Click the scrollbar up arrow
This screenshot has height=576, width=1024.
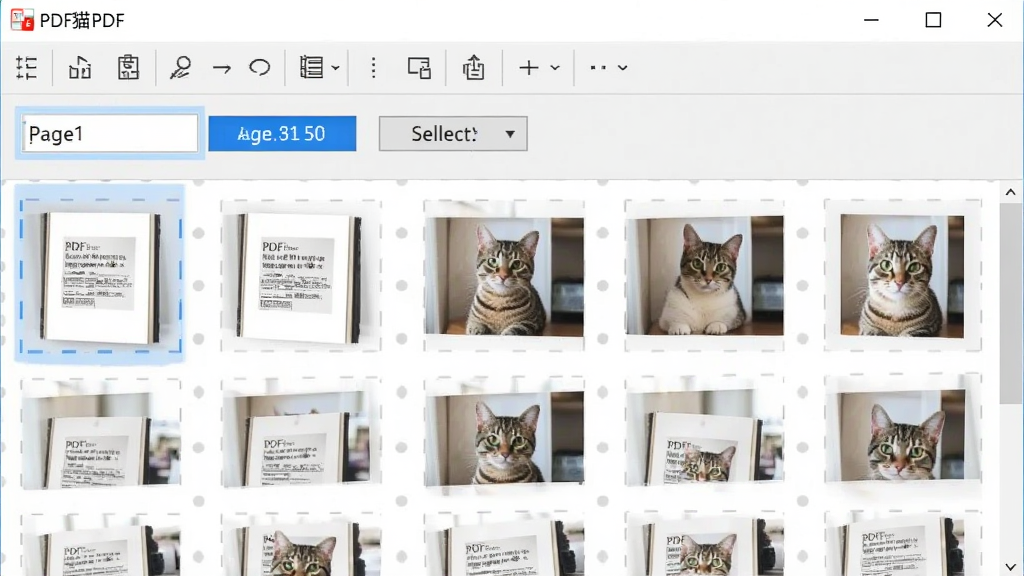pyautogui.click(x=1010, y=192)
